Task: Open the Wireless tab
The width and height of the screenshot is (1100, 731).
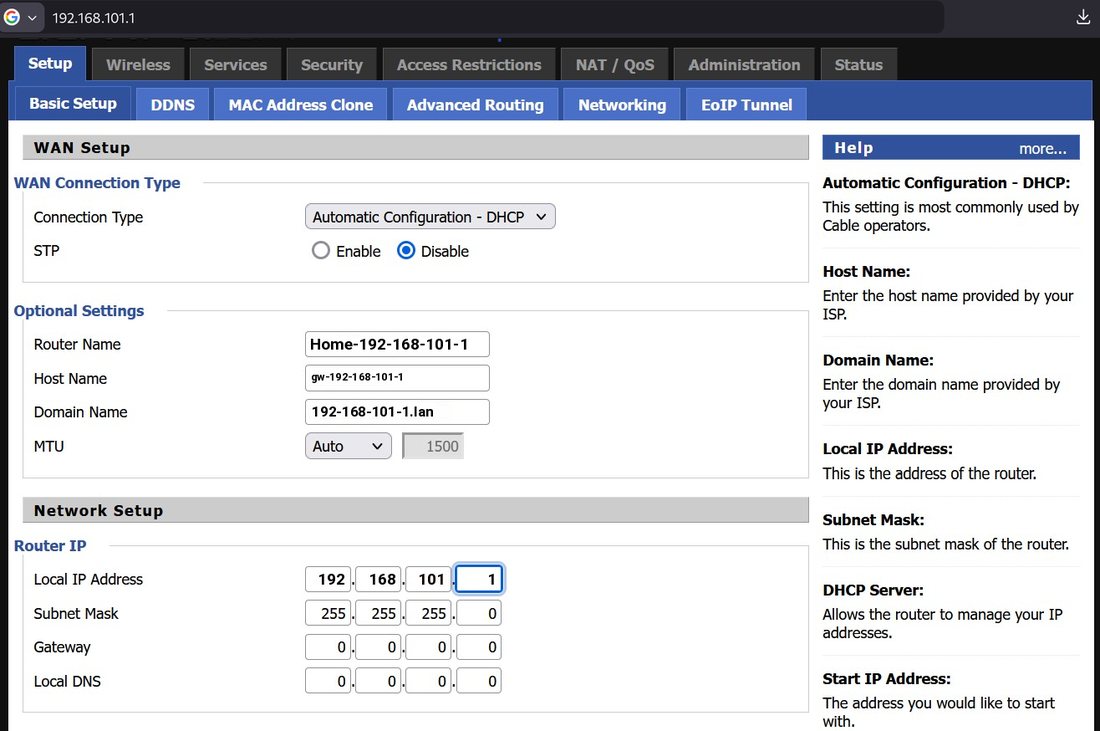Action: click(138, 65)
